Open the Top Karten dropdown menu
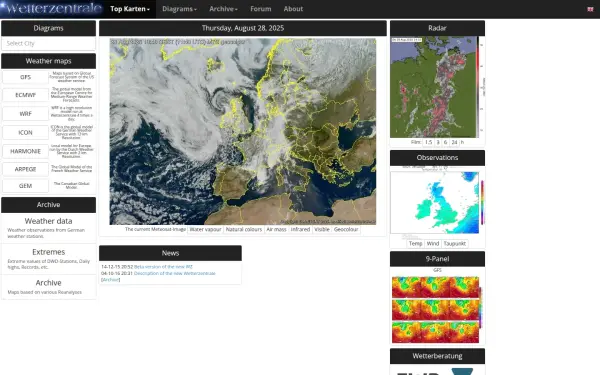 pos(130,9)
